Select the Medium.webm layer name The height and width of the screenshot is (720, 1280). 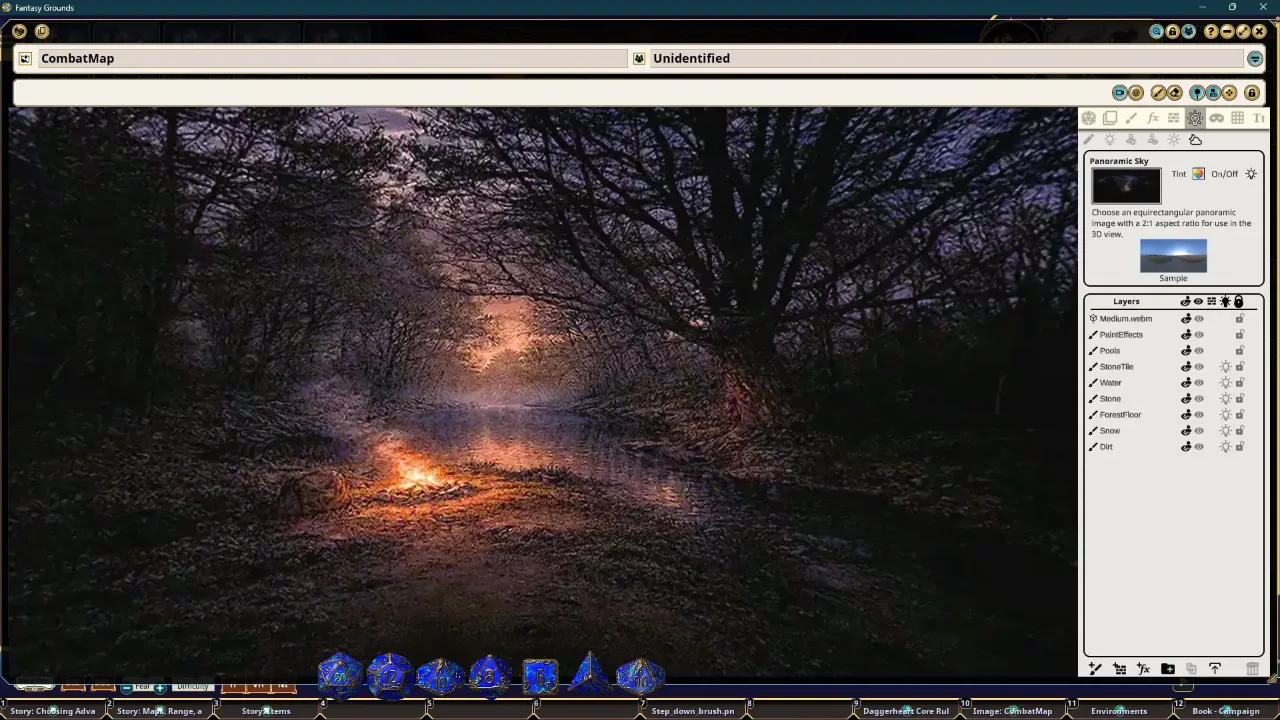click(1125, 319)
